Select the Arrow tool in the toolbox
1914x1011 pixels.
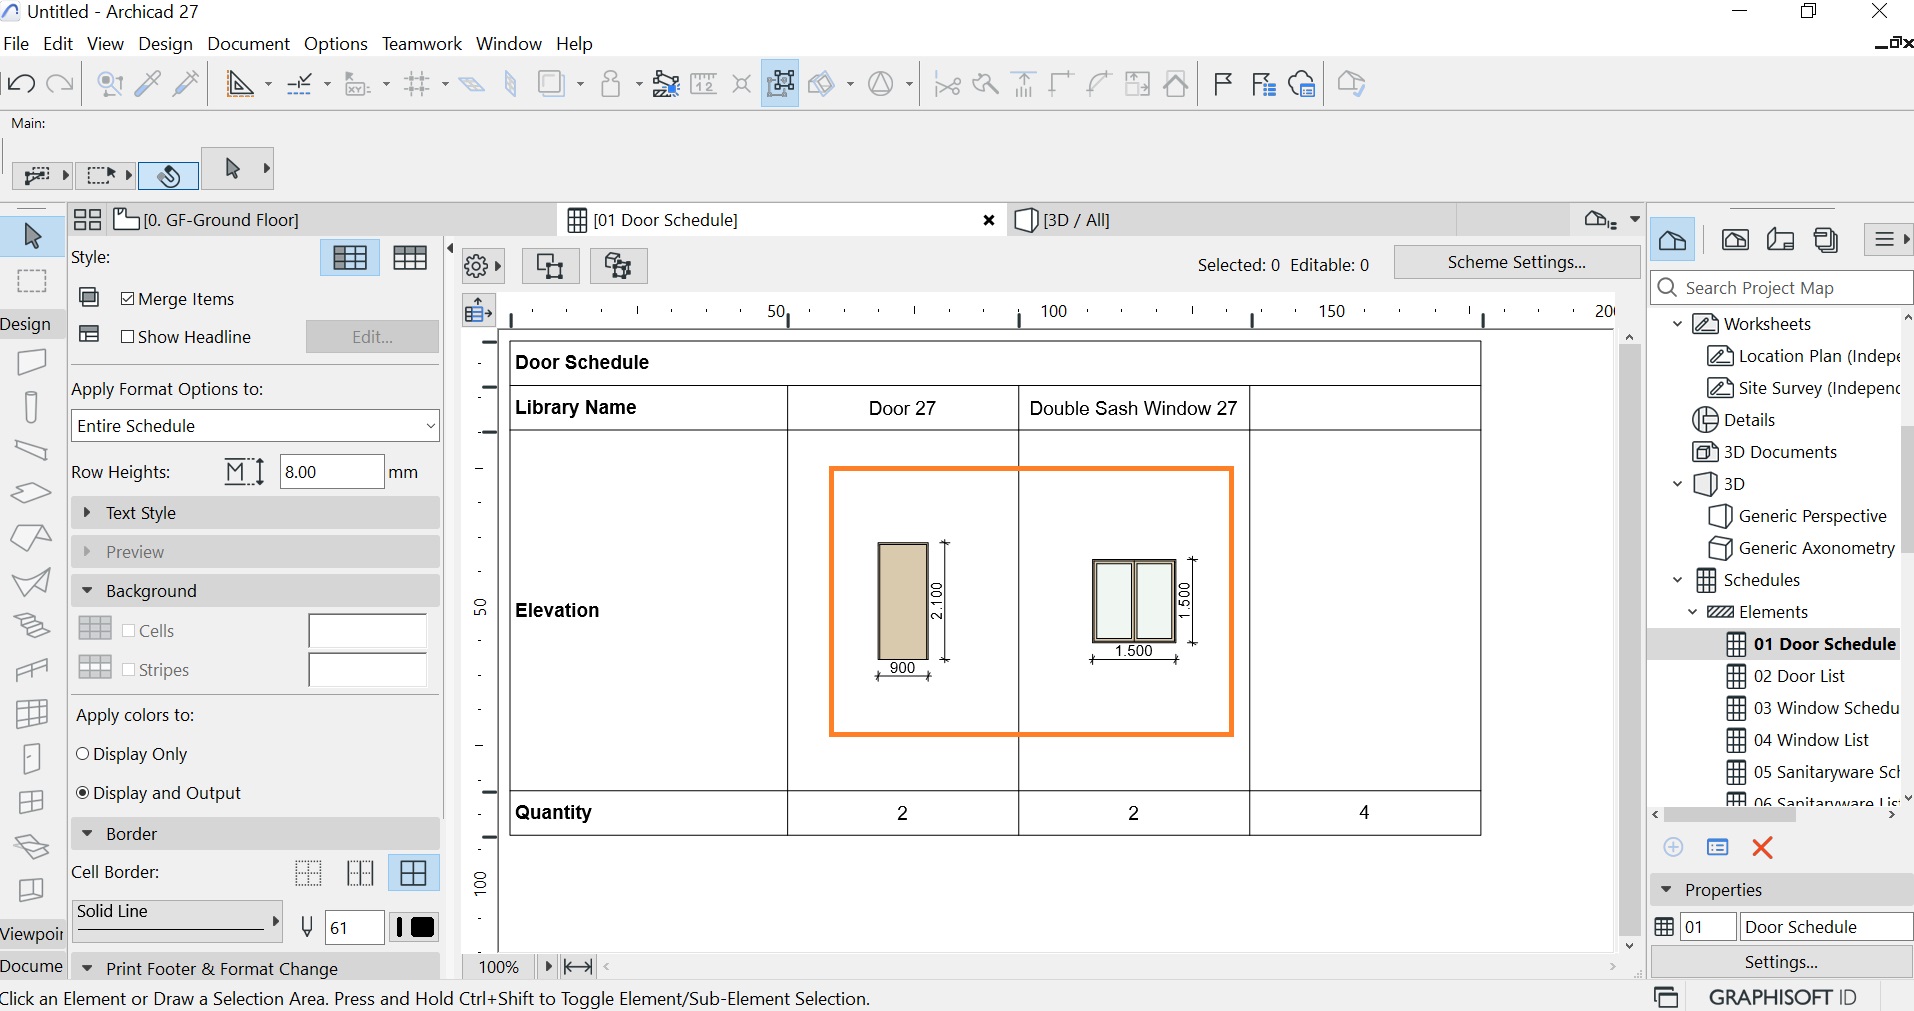[32, 236]
